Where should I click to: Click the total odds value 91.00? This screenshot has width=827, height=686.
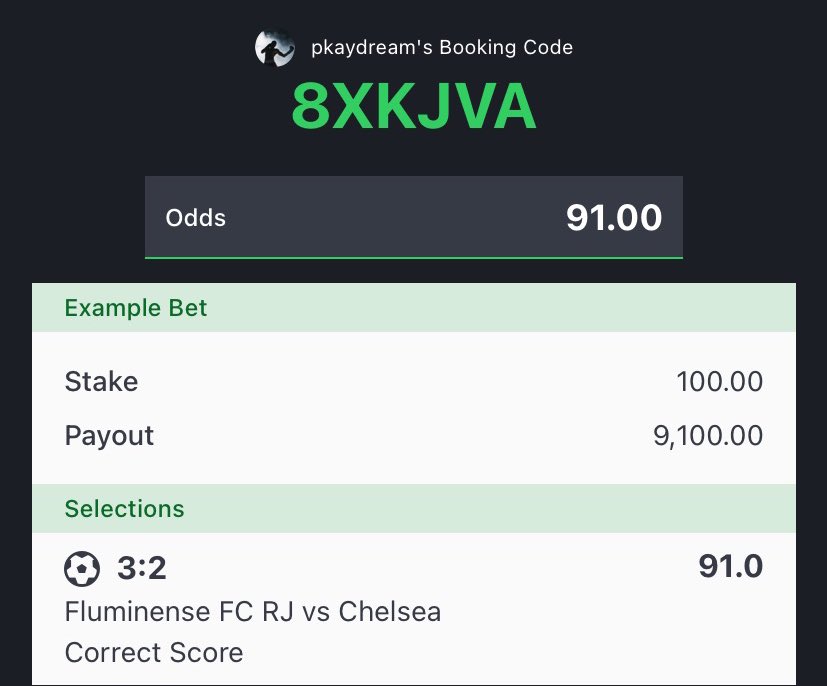(x=614, y=217)
